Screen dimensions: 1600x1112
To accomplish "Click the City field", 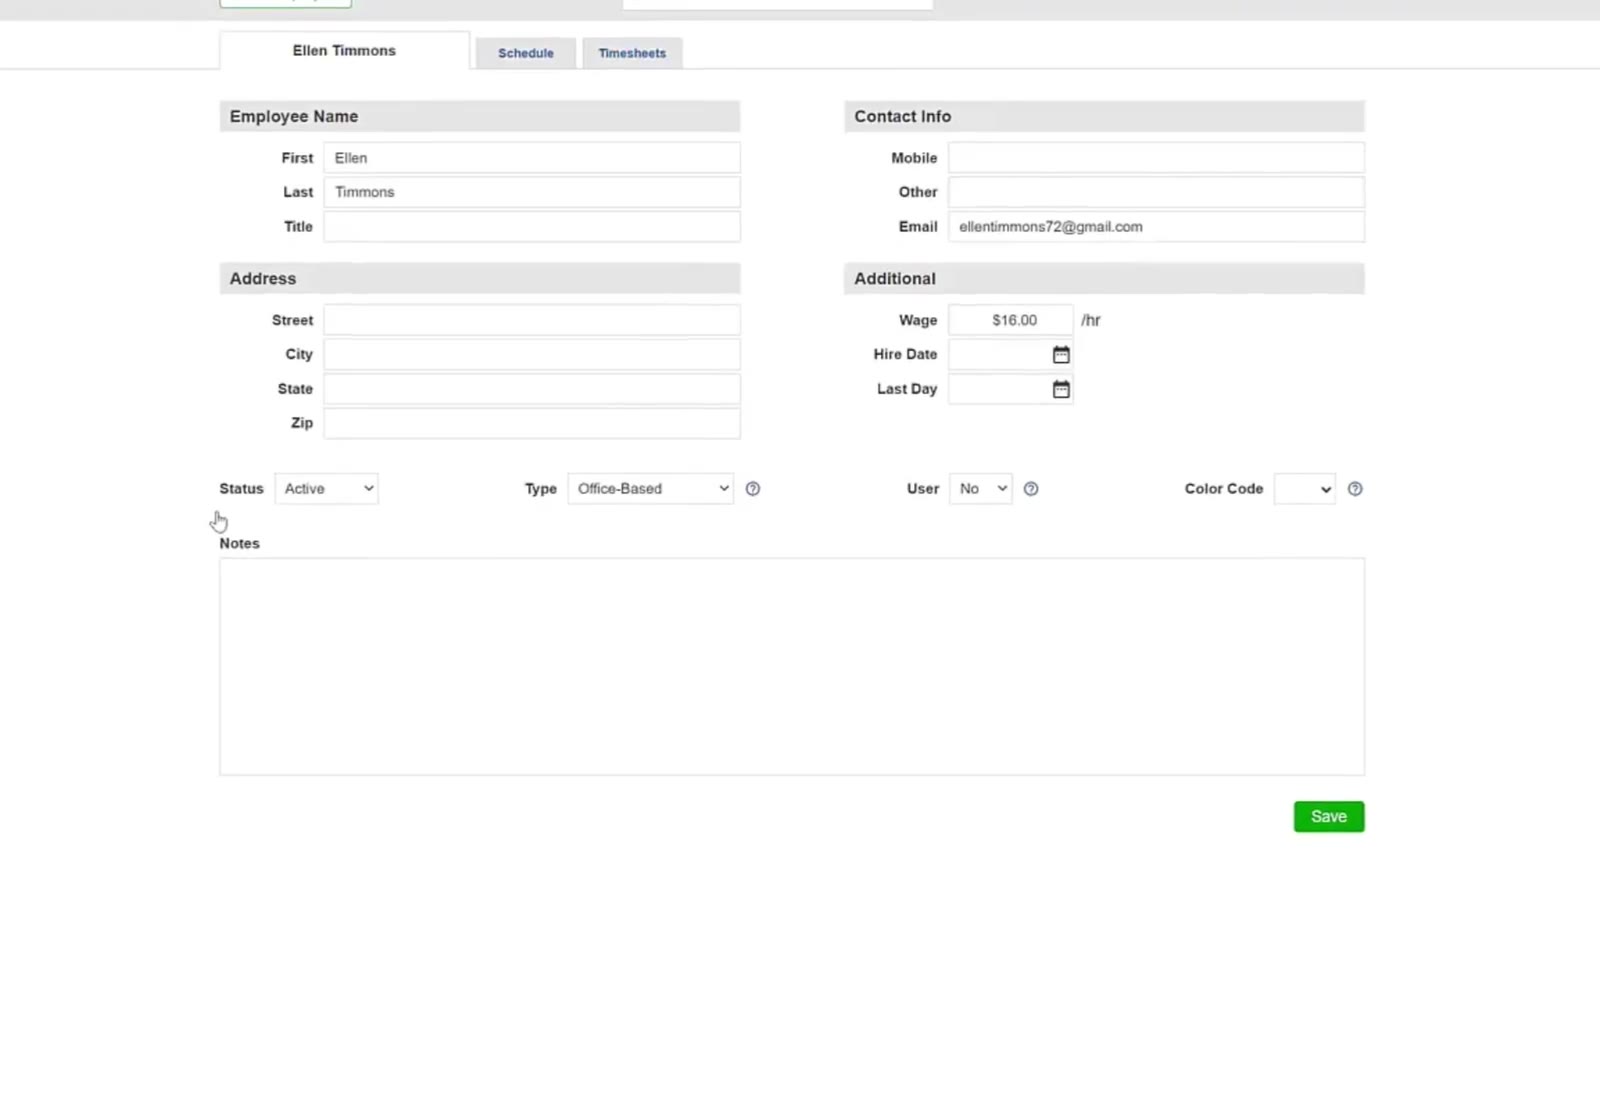I will click(532, 354).
